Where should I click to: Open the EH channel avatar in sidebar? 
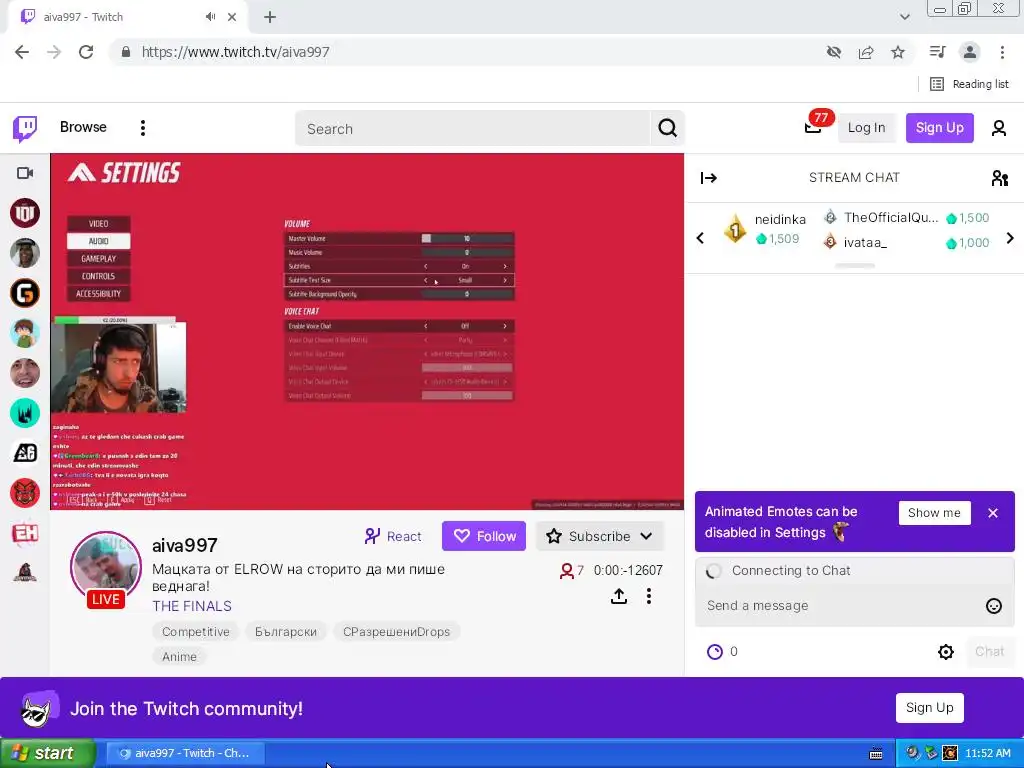pyautogui.click(x=25, y=533)
